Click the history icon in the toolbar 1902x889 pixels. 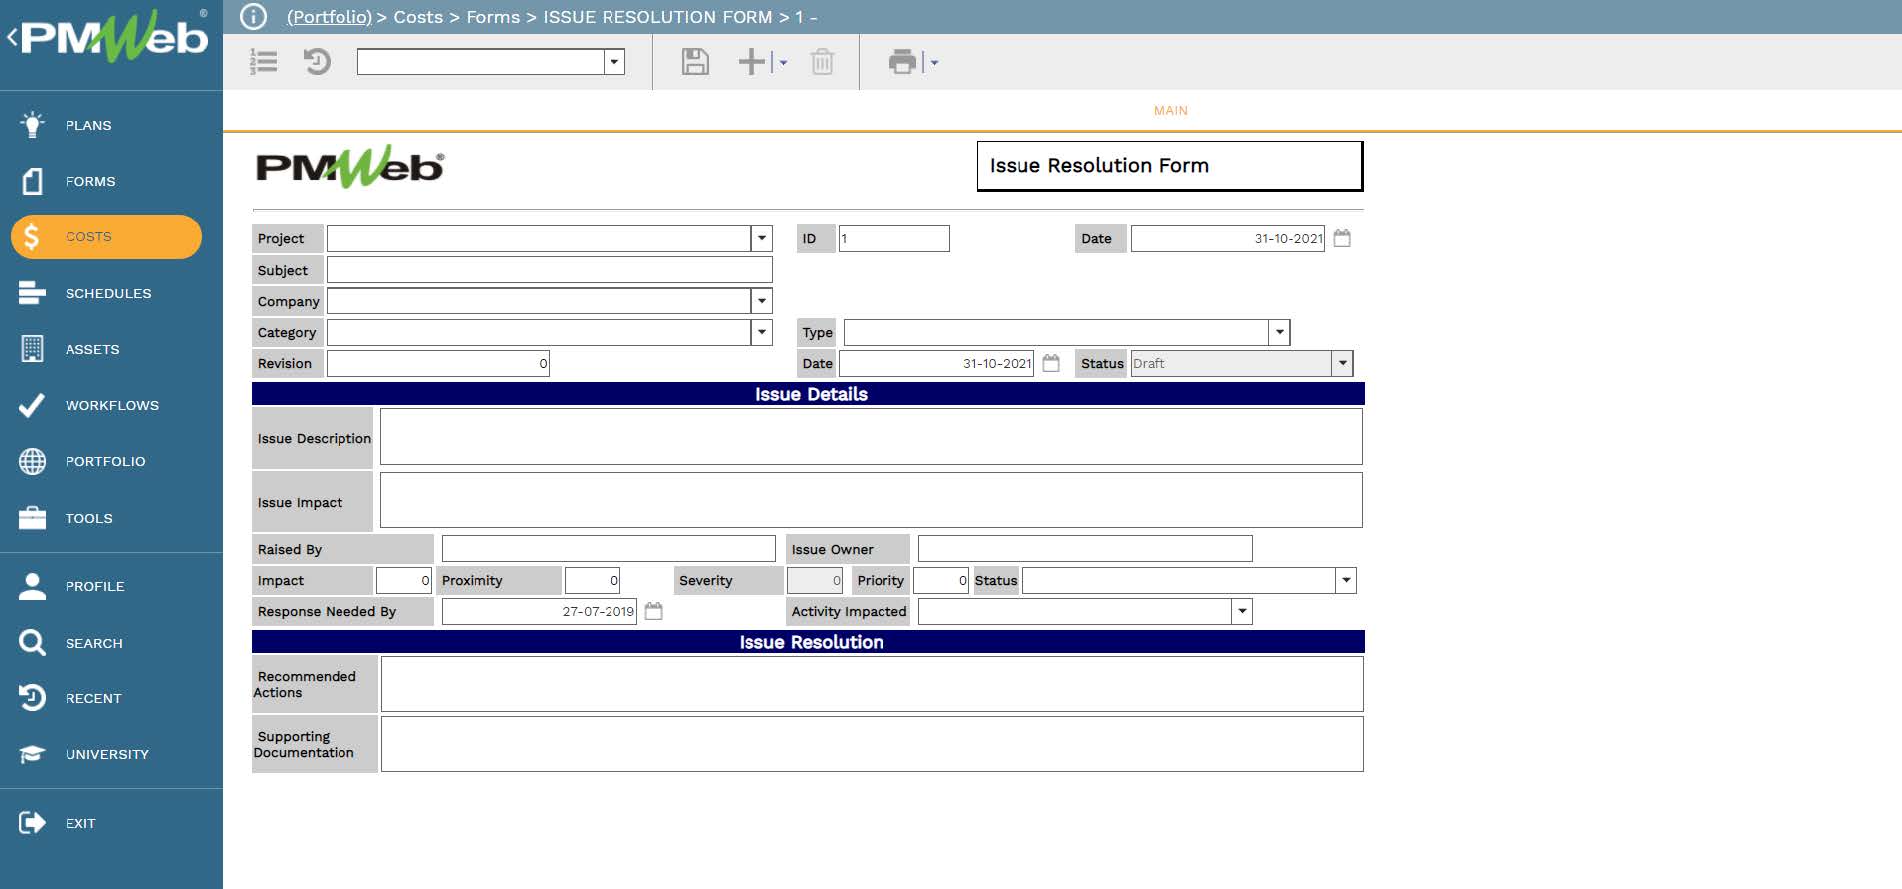[x=317, y=62]
